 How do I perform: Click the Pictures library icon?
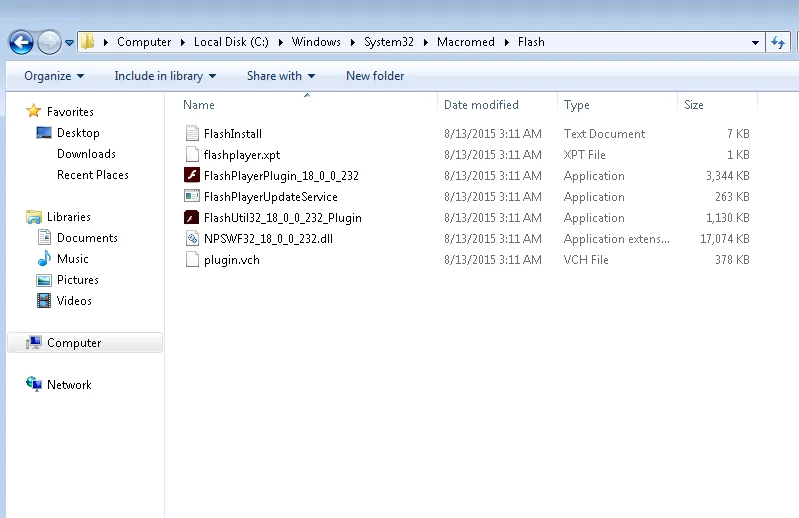click(x=44, y=280)
